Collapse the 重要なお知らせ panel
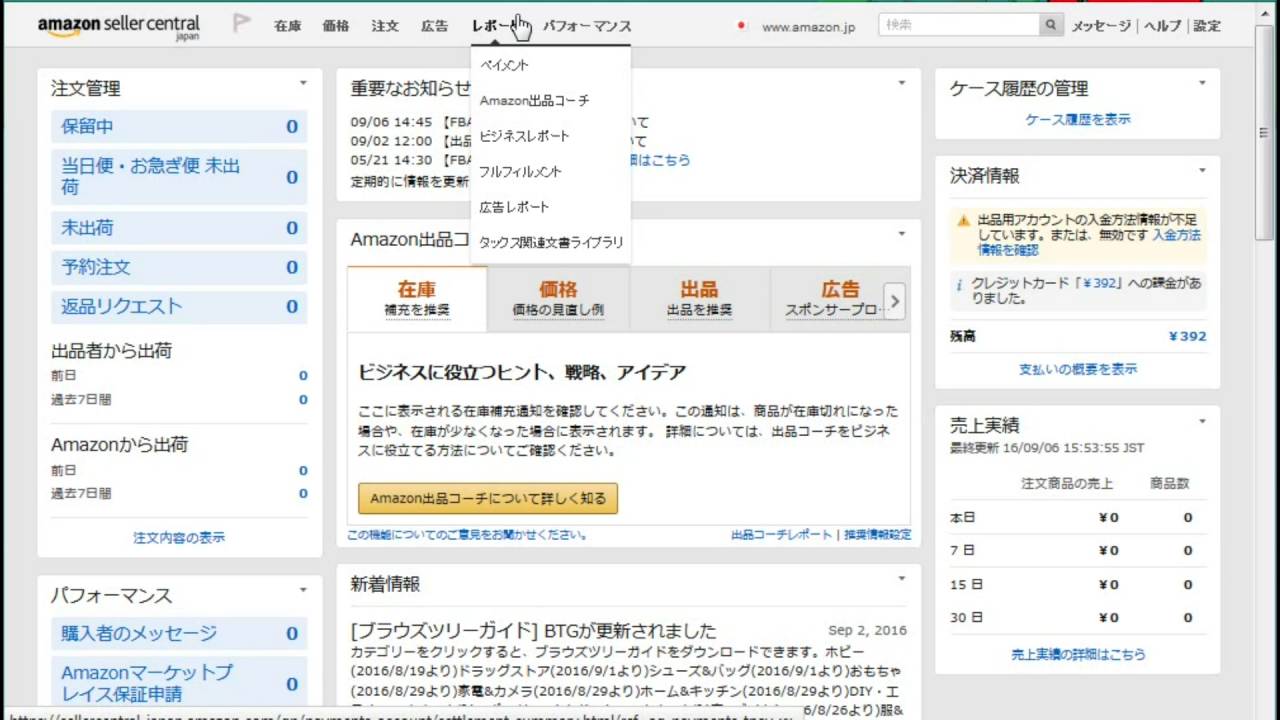 [901, 84]
